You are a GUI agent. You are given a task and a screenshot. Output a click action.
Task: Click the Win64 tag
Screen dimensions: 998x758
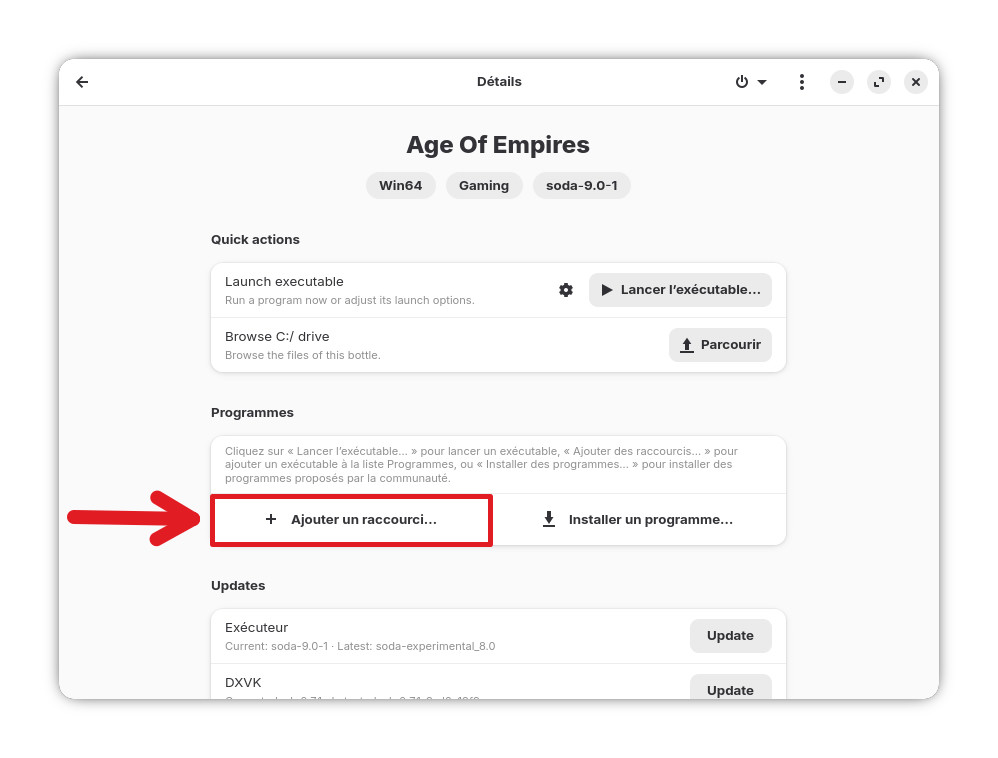point(401,186)
